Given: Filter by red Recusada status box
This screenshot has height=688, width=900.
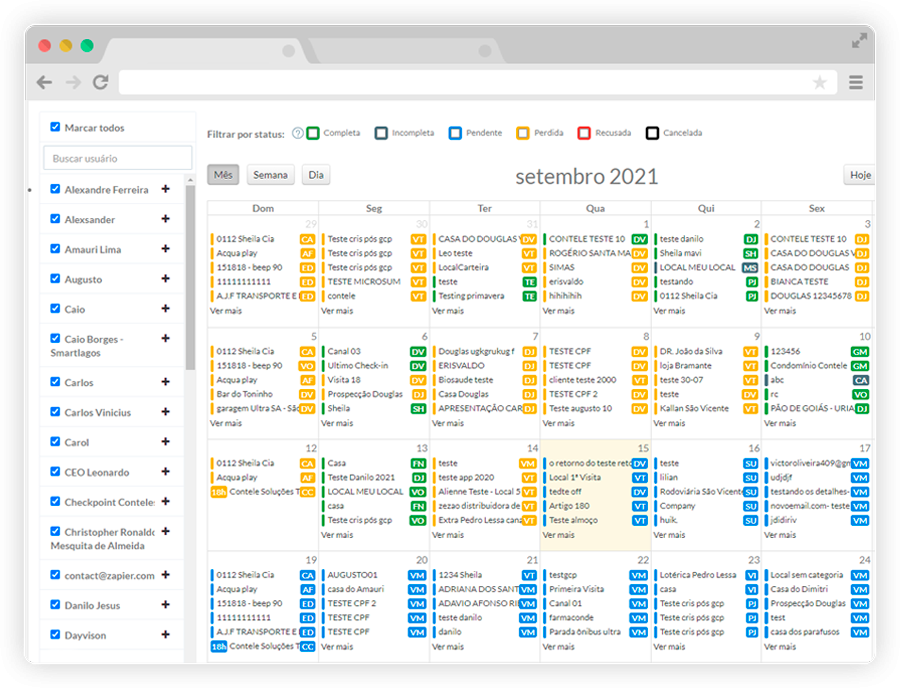Looking at the screenshot, I should 584,133.
